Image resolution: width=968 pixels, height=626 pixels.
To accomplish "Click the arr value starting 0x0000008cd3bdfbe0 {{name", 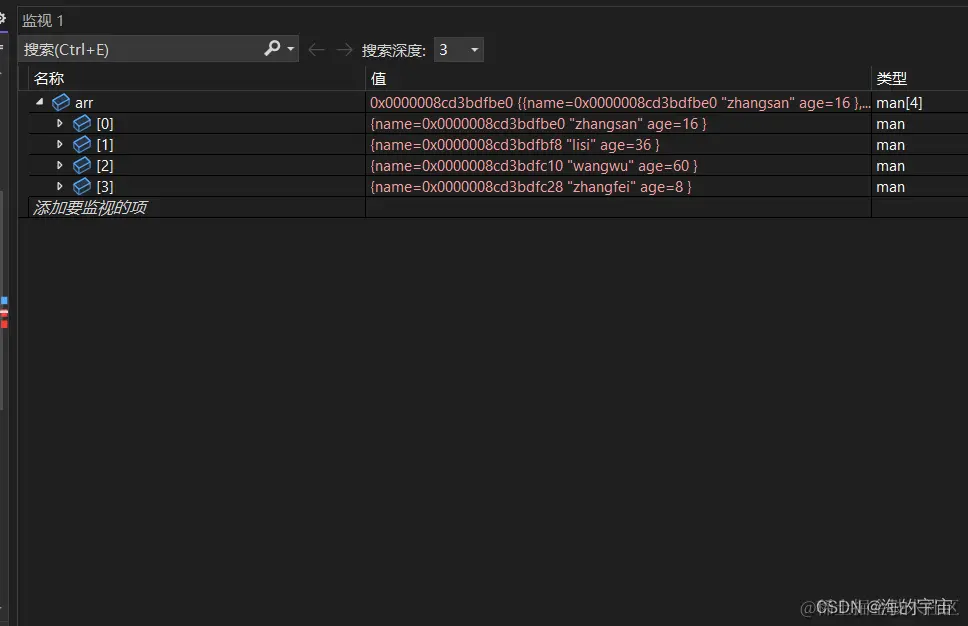I will (620, 103).
